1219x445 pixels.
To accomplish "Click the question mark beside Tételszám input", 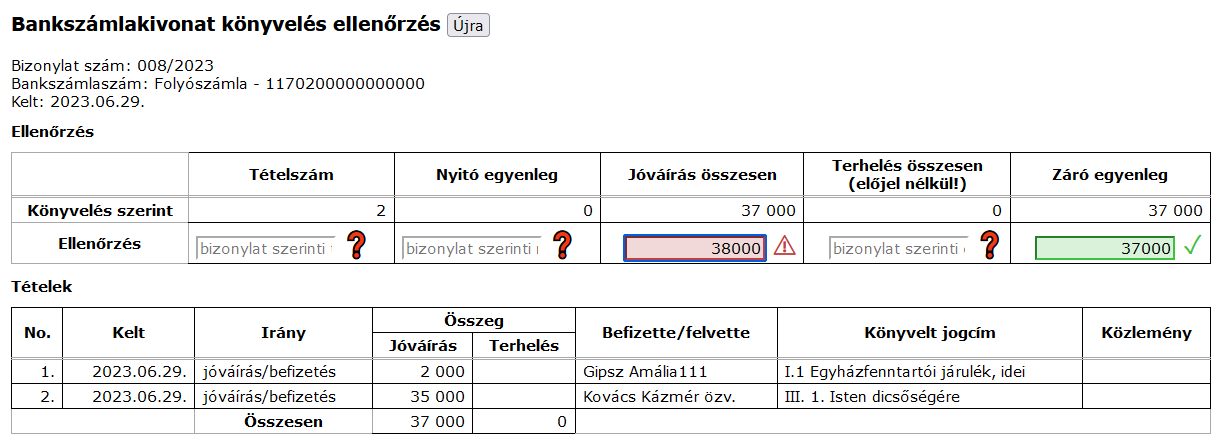I will click(x=357, y=245).
